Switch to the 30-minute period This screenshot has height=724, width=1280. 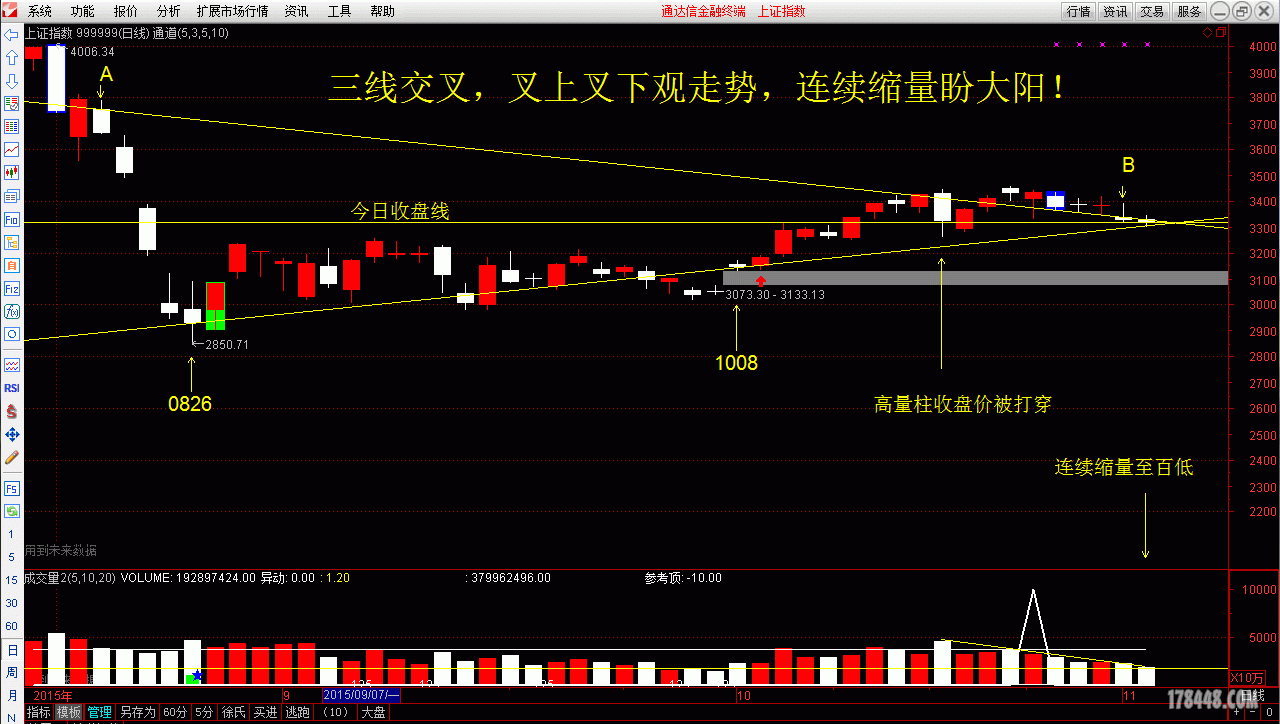click(11, 603)
